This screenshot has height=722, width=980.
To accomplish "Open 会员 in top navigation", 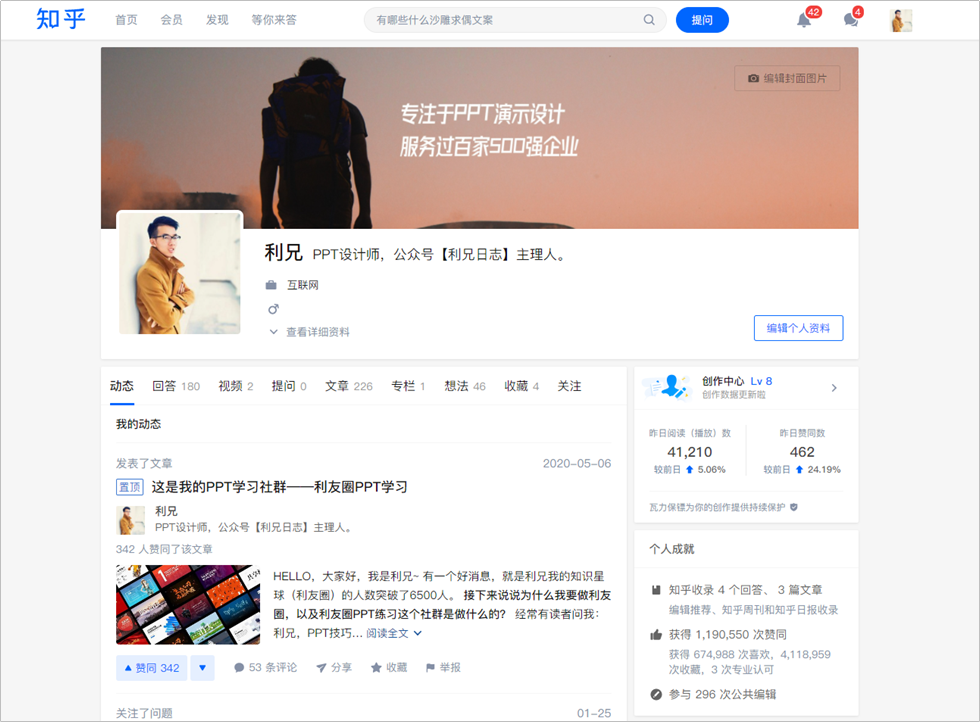I will tap(171, 20).
